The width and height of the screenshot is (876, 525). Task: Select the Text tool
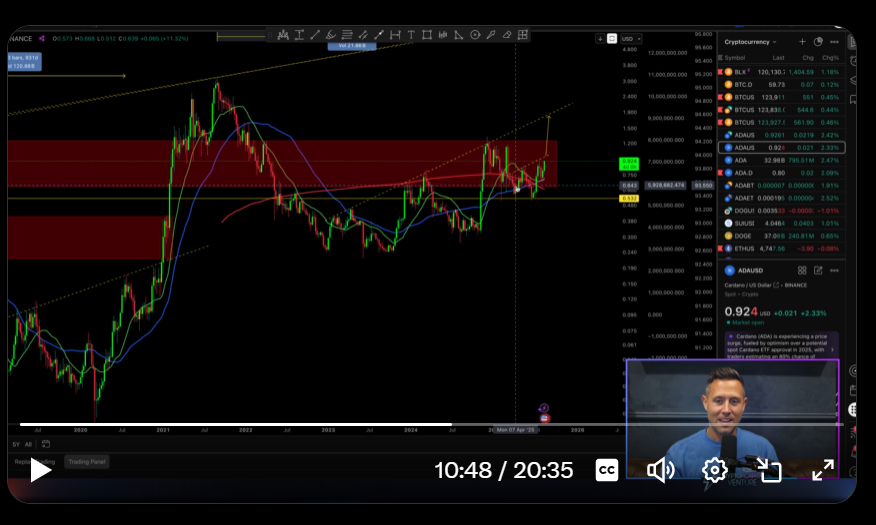click(411, 35)
